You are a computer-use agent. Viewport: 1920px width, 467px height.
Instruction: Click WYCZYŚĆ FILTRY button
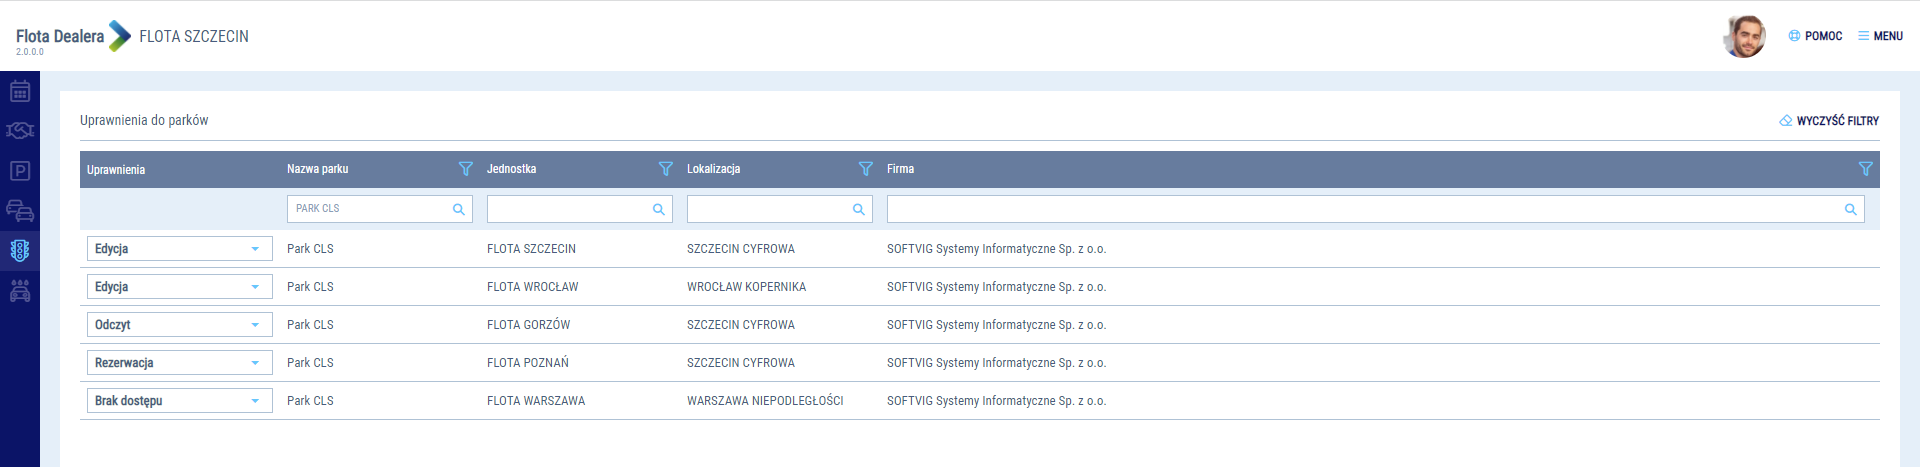1829,121
